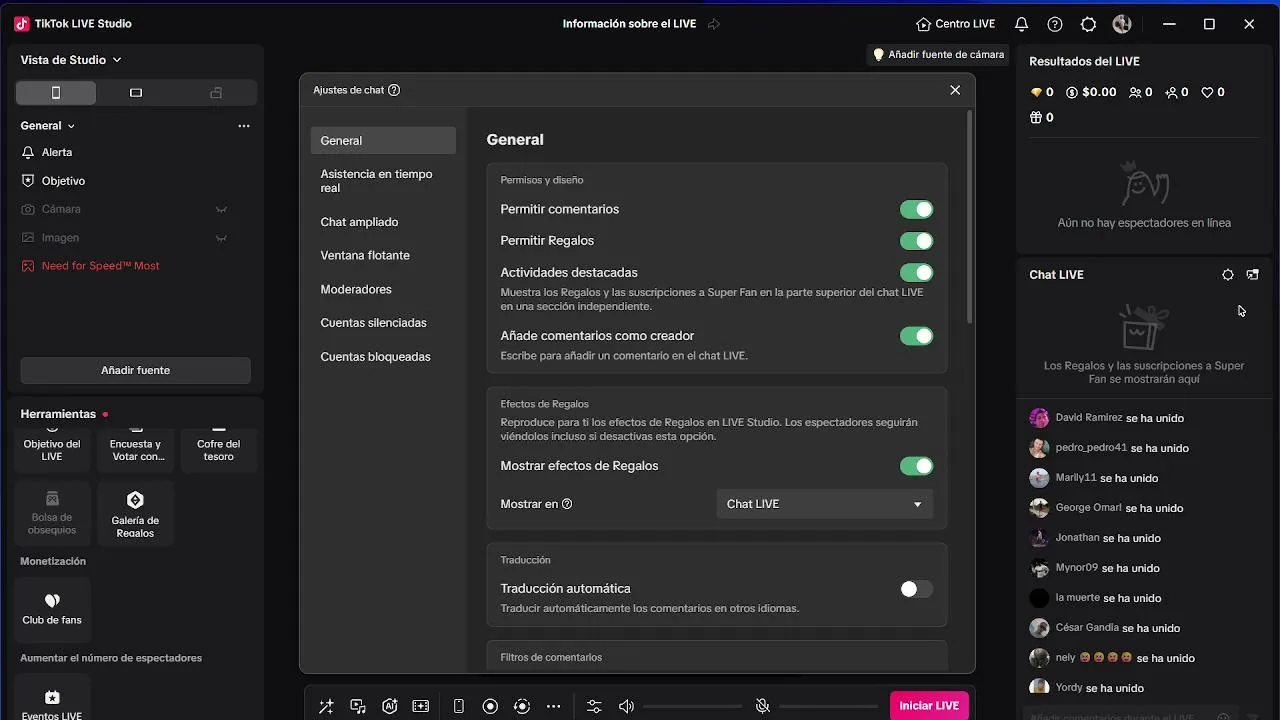This screenshot has height=720, width=1280.
Task: Click the dashed-circle replay record icon
Action: 522,706
